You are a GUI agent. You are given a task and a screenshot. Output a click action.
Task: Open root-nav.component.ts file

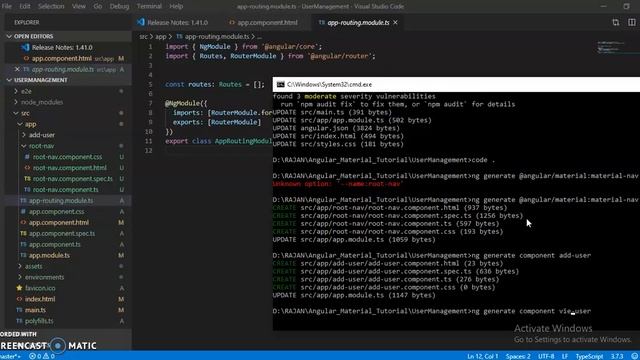pos(65,190)
